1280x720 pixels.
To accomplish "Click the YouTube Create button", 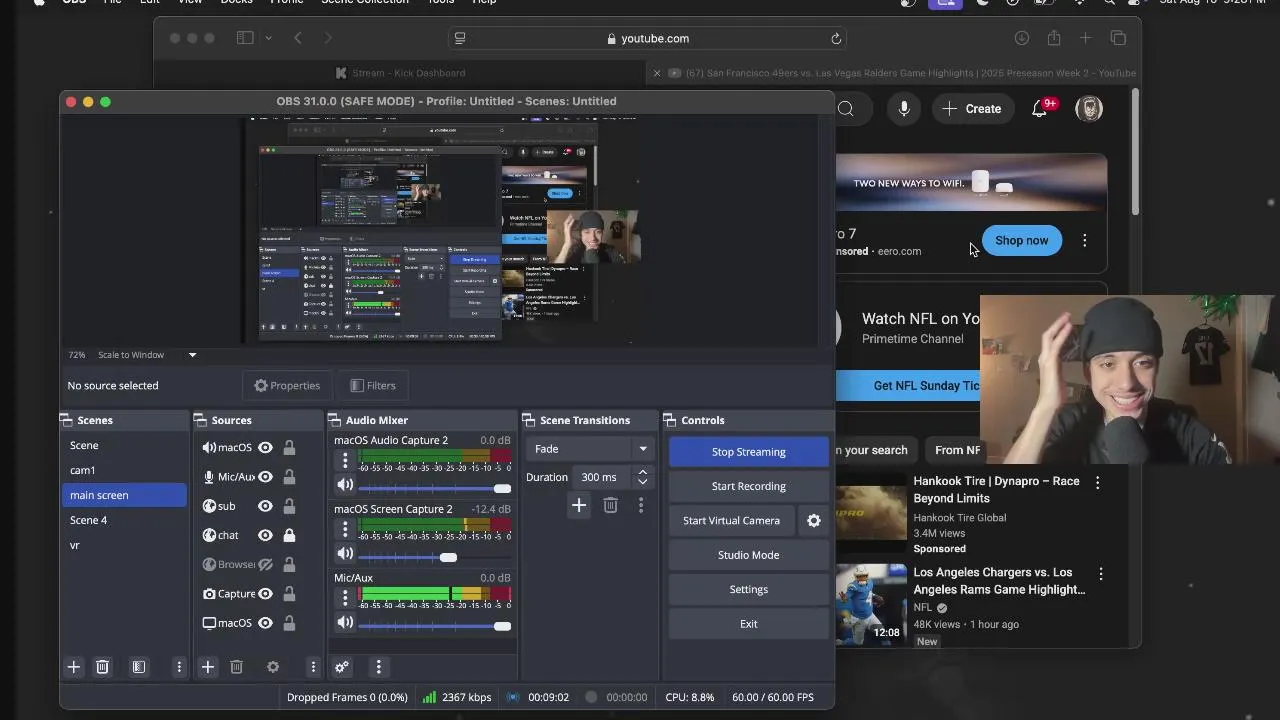I will click(971, 109).
